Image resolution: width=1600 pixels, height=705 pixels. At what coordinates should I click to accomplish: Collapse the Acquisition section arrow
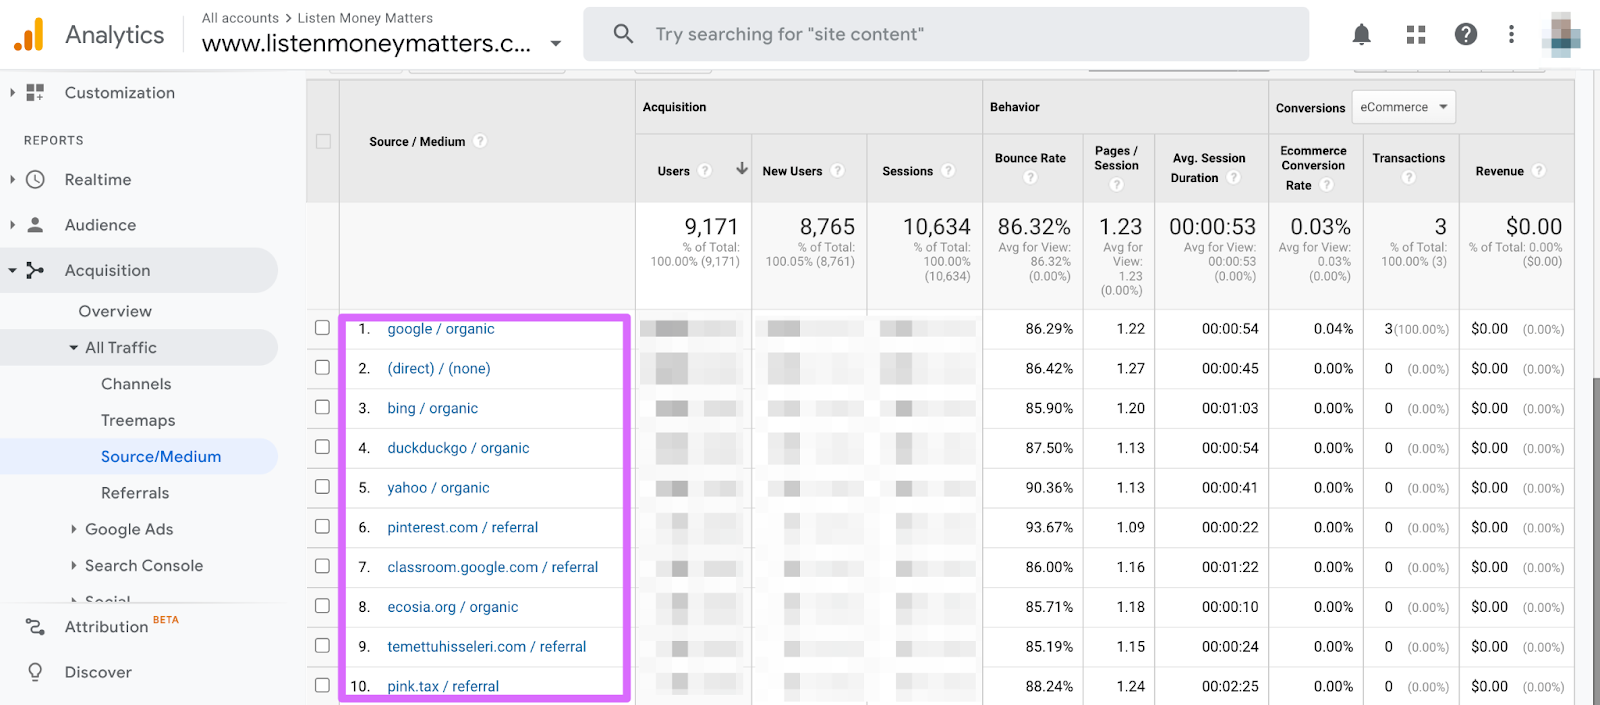click(12, 270)
